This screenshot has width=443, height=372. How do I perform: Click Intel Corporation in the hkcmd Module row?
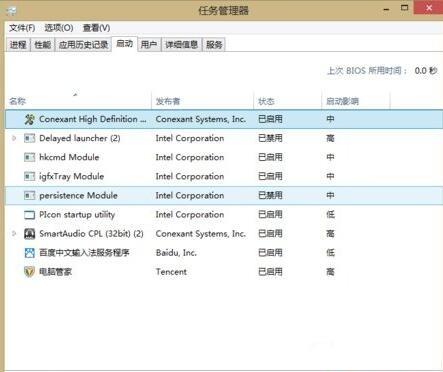[190, 157]
